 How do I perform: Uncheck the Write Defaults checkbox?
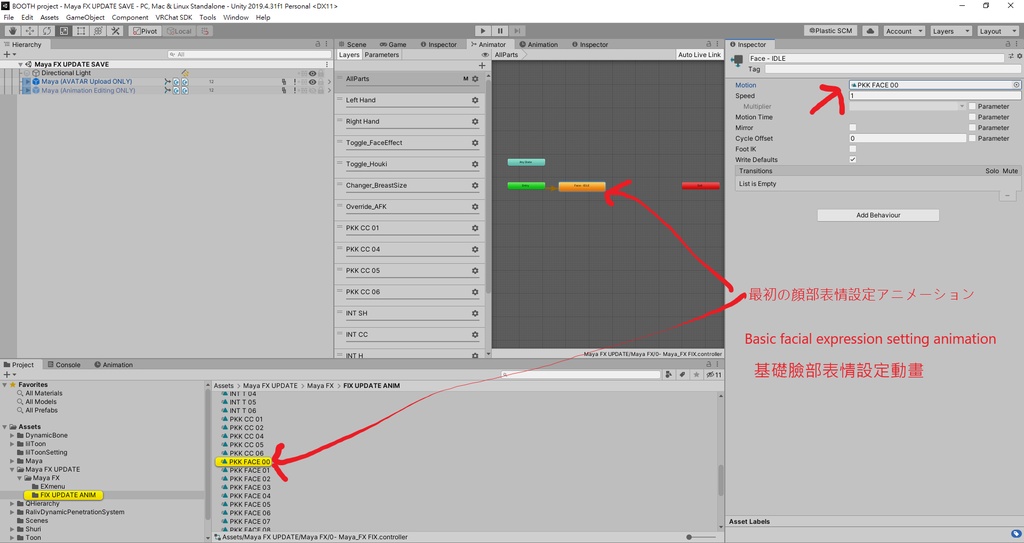click(x=853, y=159)
